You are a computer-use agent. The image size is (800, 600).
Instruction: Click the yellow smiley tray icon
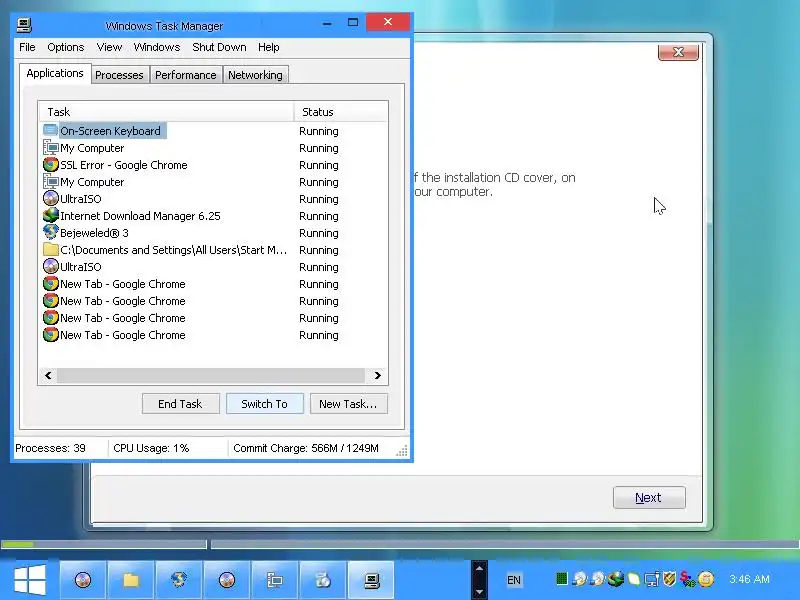[706, 579]
